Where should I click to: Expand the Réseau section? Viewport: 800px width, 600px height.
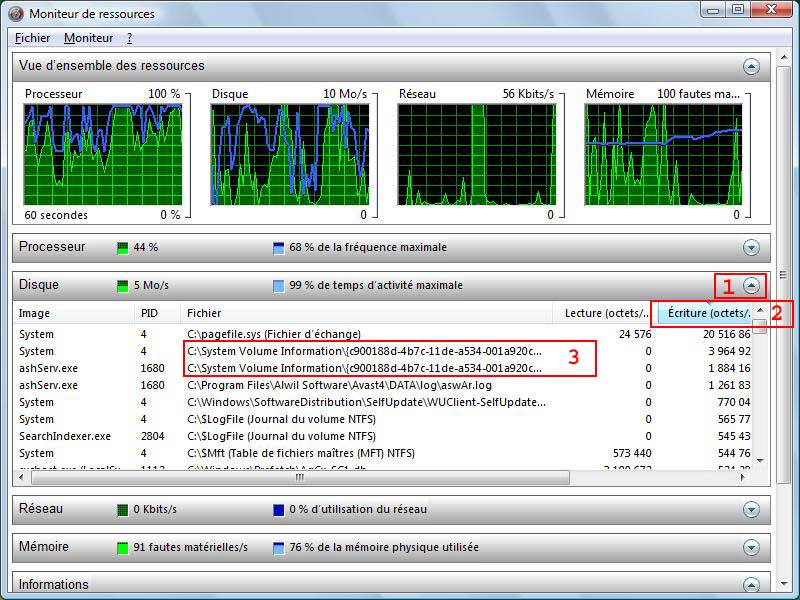click(x=751, y=509)
